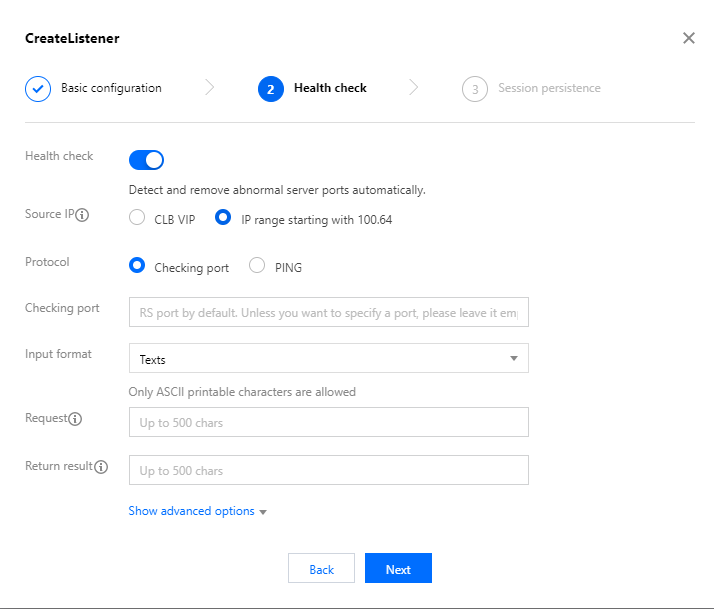Select the CLB VIP radio button

point(138,219)
